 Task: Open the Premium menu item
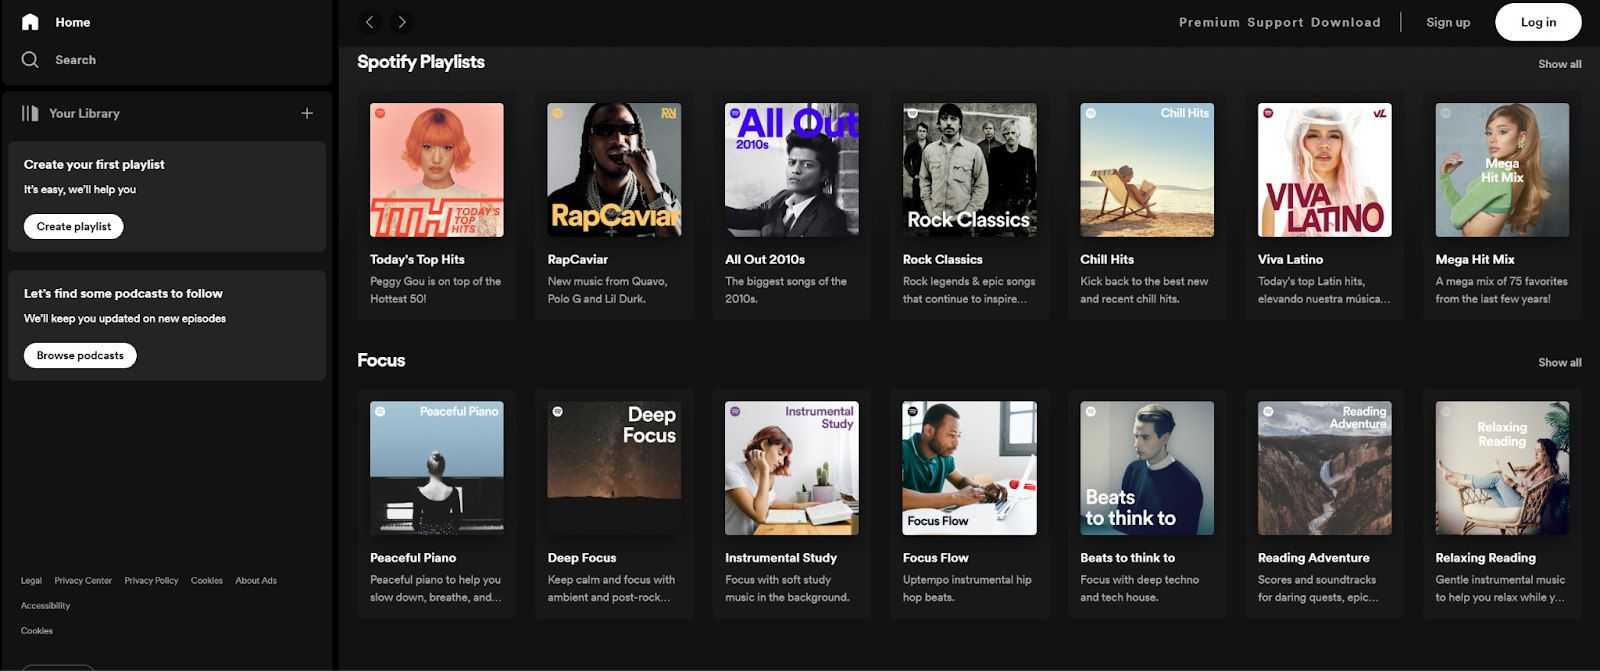pos(1209,22)
